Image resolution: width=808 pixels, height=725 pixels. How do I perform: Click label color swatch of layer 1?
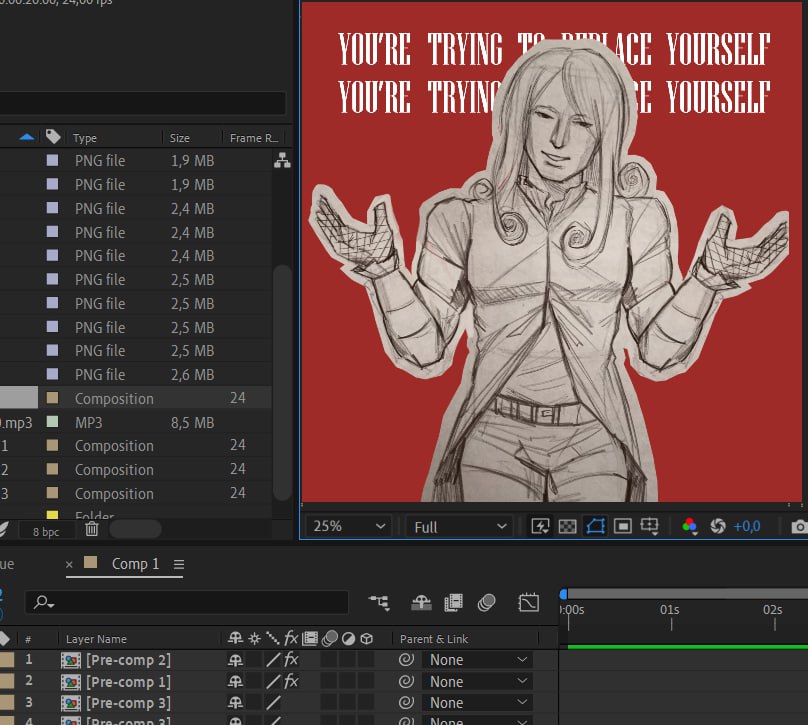coord(7,660)
